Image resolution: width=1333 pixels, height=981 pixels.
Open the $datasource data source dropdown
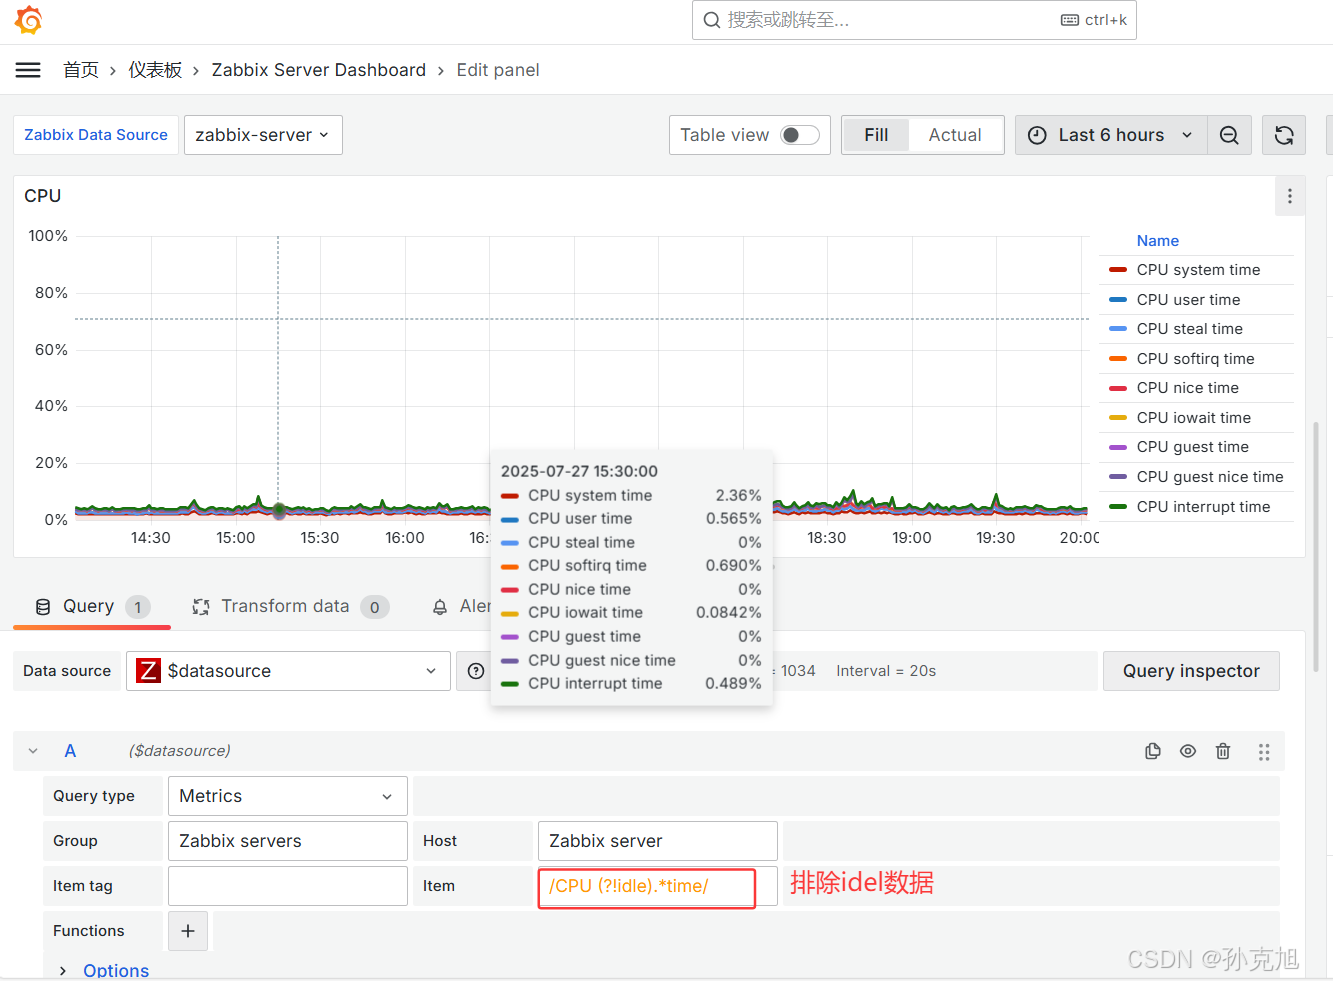[288, 671]
